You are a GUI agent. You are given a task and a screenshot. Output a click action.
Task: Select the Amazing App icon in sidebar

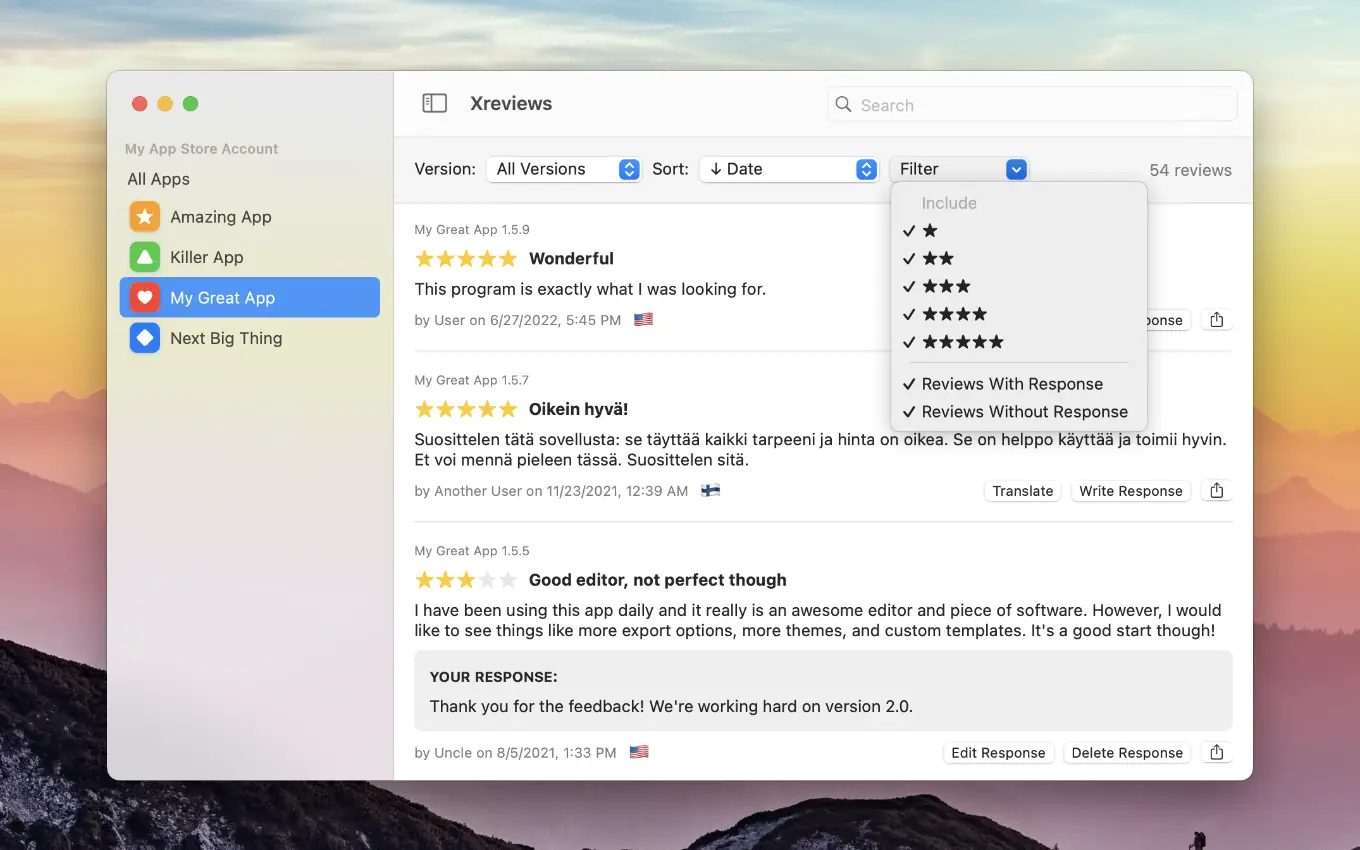coord(144,216)
